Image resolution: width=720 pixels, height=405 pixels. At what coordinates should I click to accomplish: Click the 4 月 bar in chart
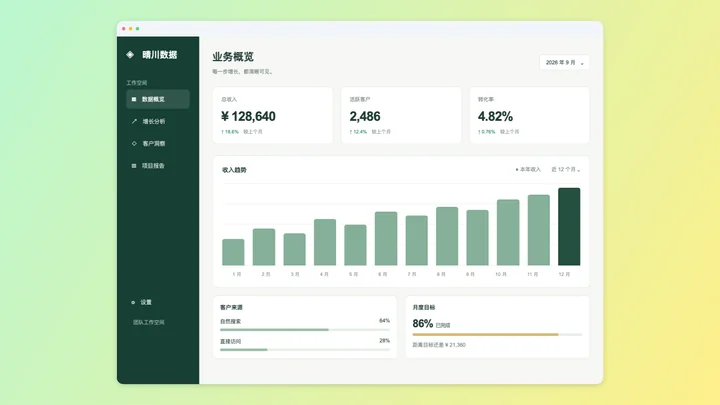(x=325, y=242)
